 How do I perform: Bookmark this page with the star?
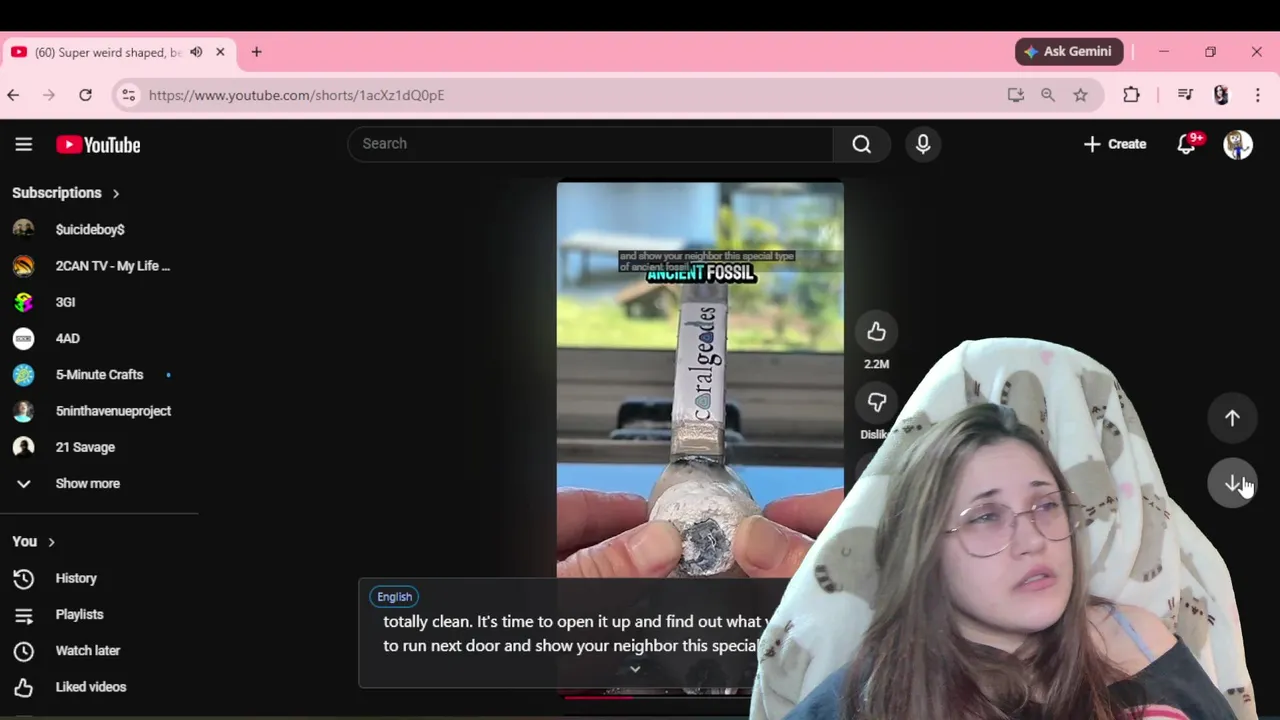pos(1081,95)
